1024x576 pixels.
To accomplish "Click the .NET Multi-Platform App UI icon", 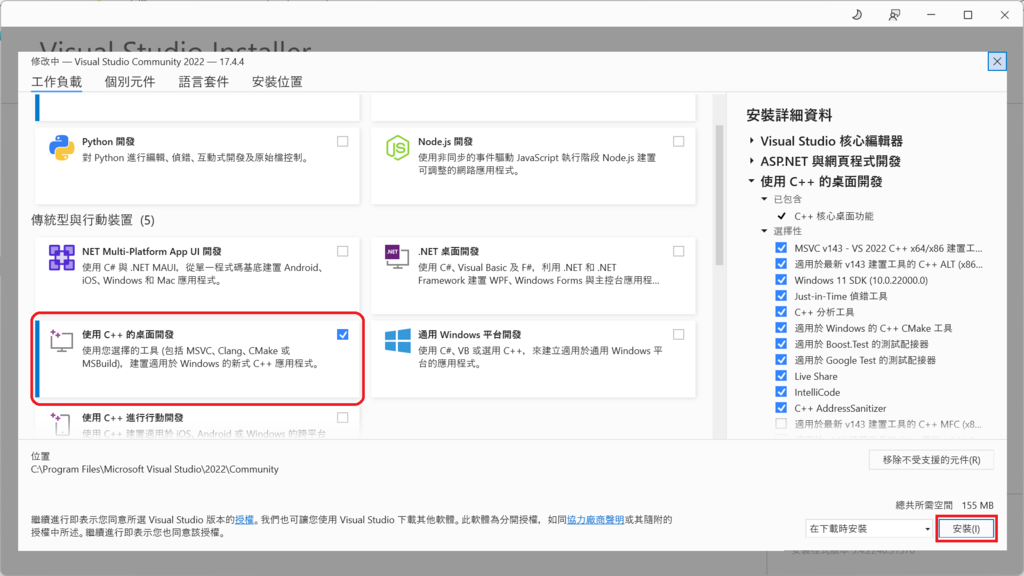I will [61, 257].
